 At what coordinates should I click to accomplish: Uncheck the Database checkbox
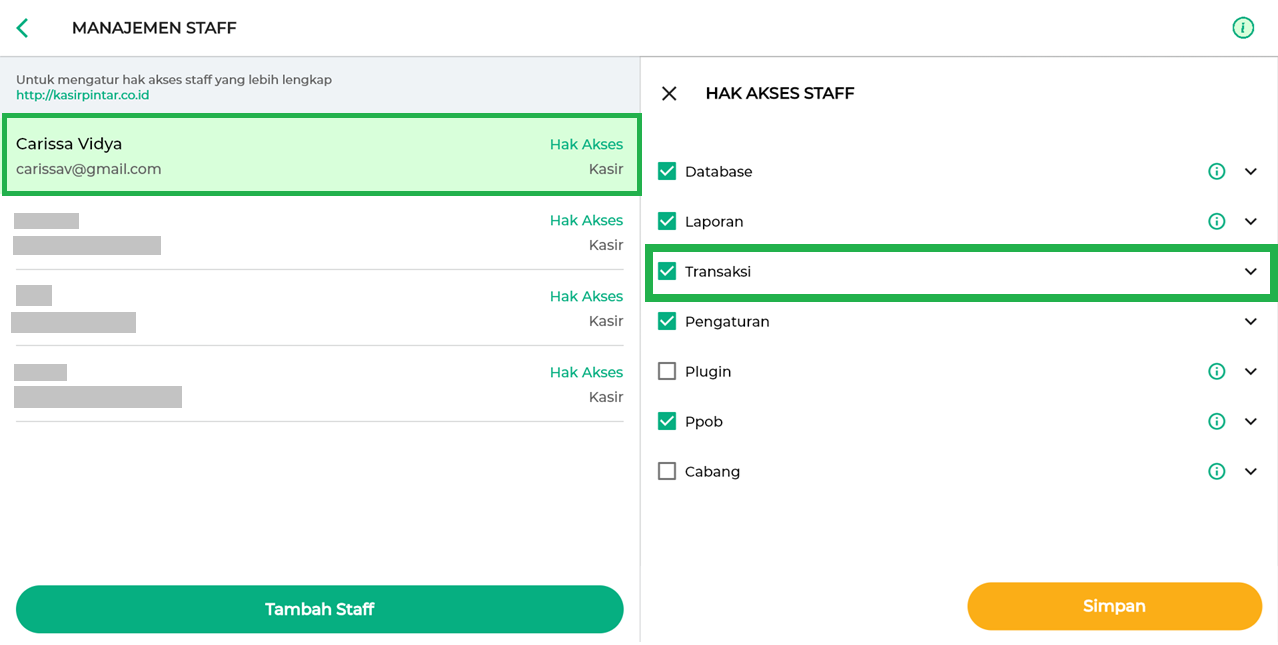pos(667,172)
